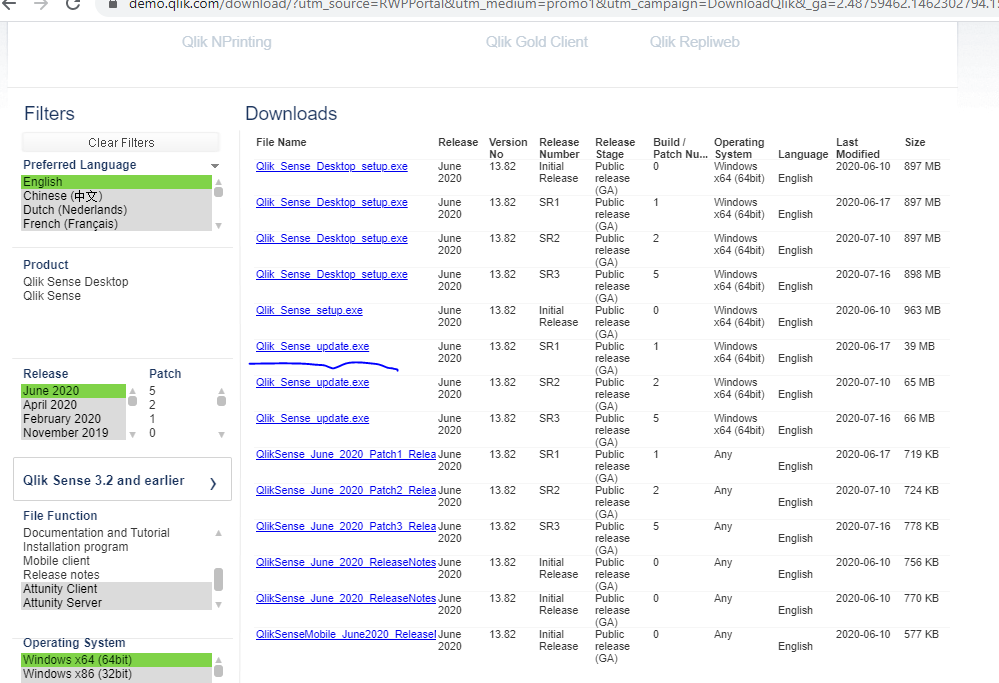Open the Qlik Repliweb tab
This screenshot has height=683, width=999.
(694, 42)
